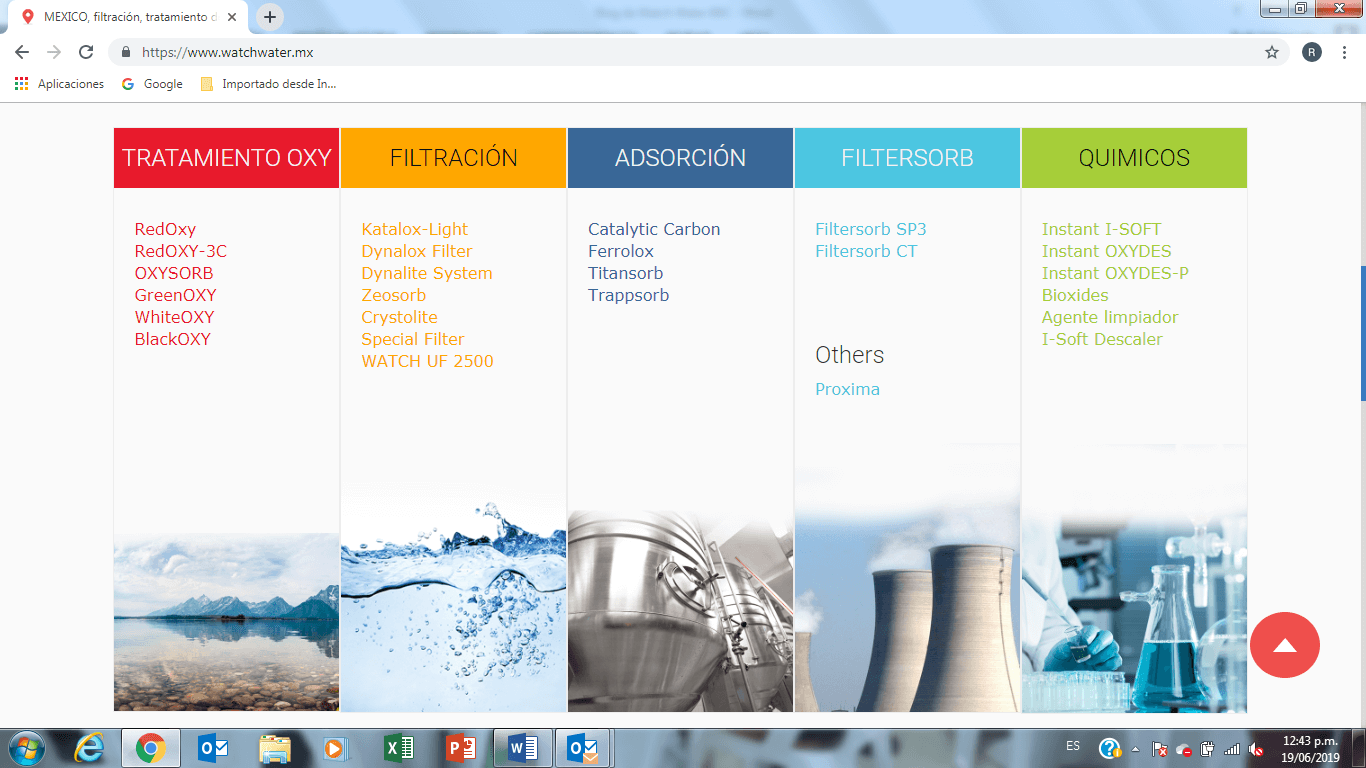Open the Chrome three-dot menu
The height and width of the screenshot is (768, 1366).
click(x=1343, y=52)
